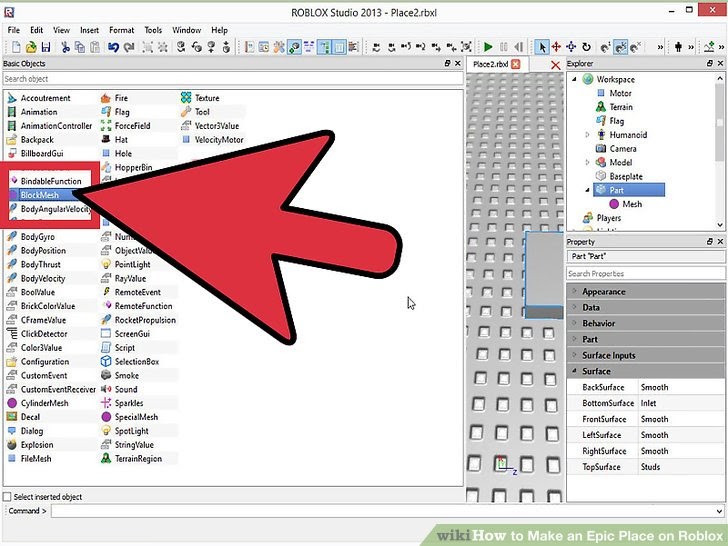Close the Basic Objects panel

click(458, 63)
